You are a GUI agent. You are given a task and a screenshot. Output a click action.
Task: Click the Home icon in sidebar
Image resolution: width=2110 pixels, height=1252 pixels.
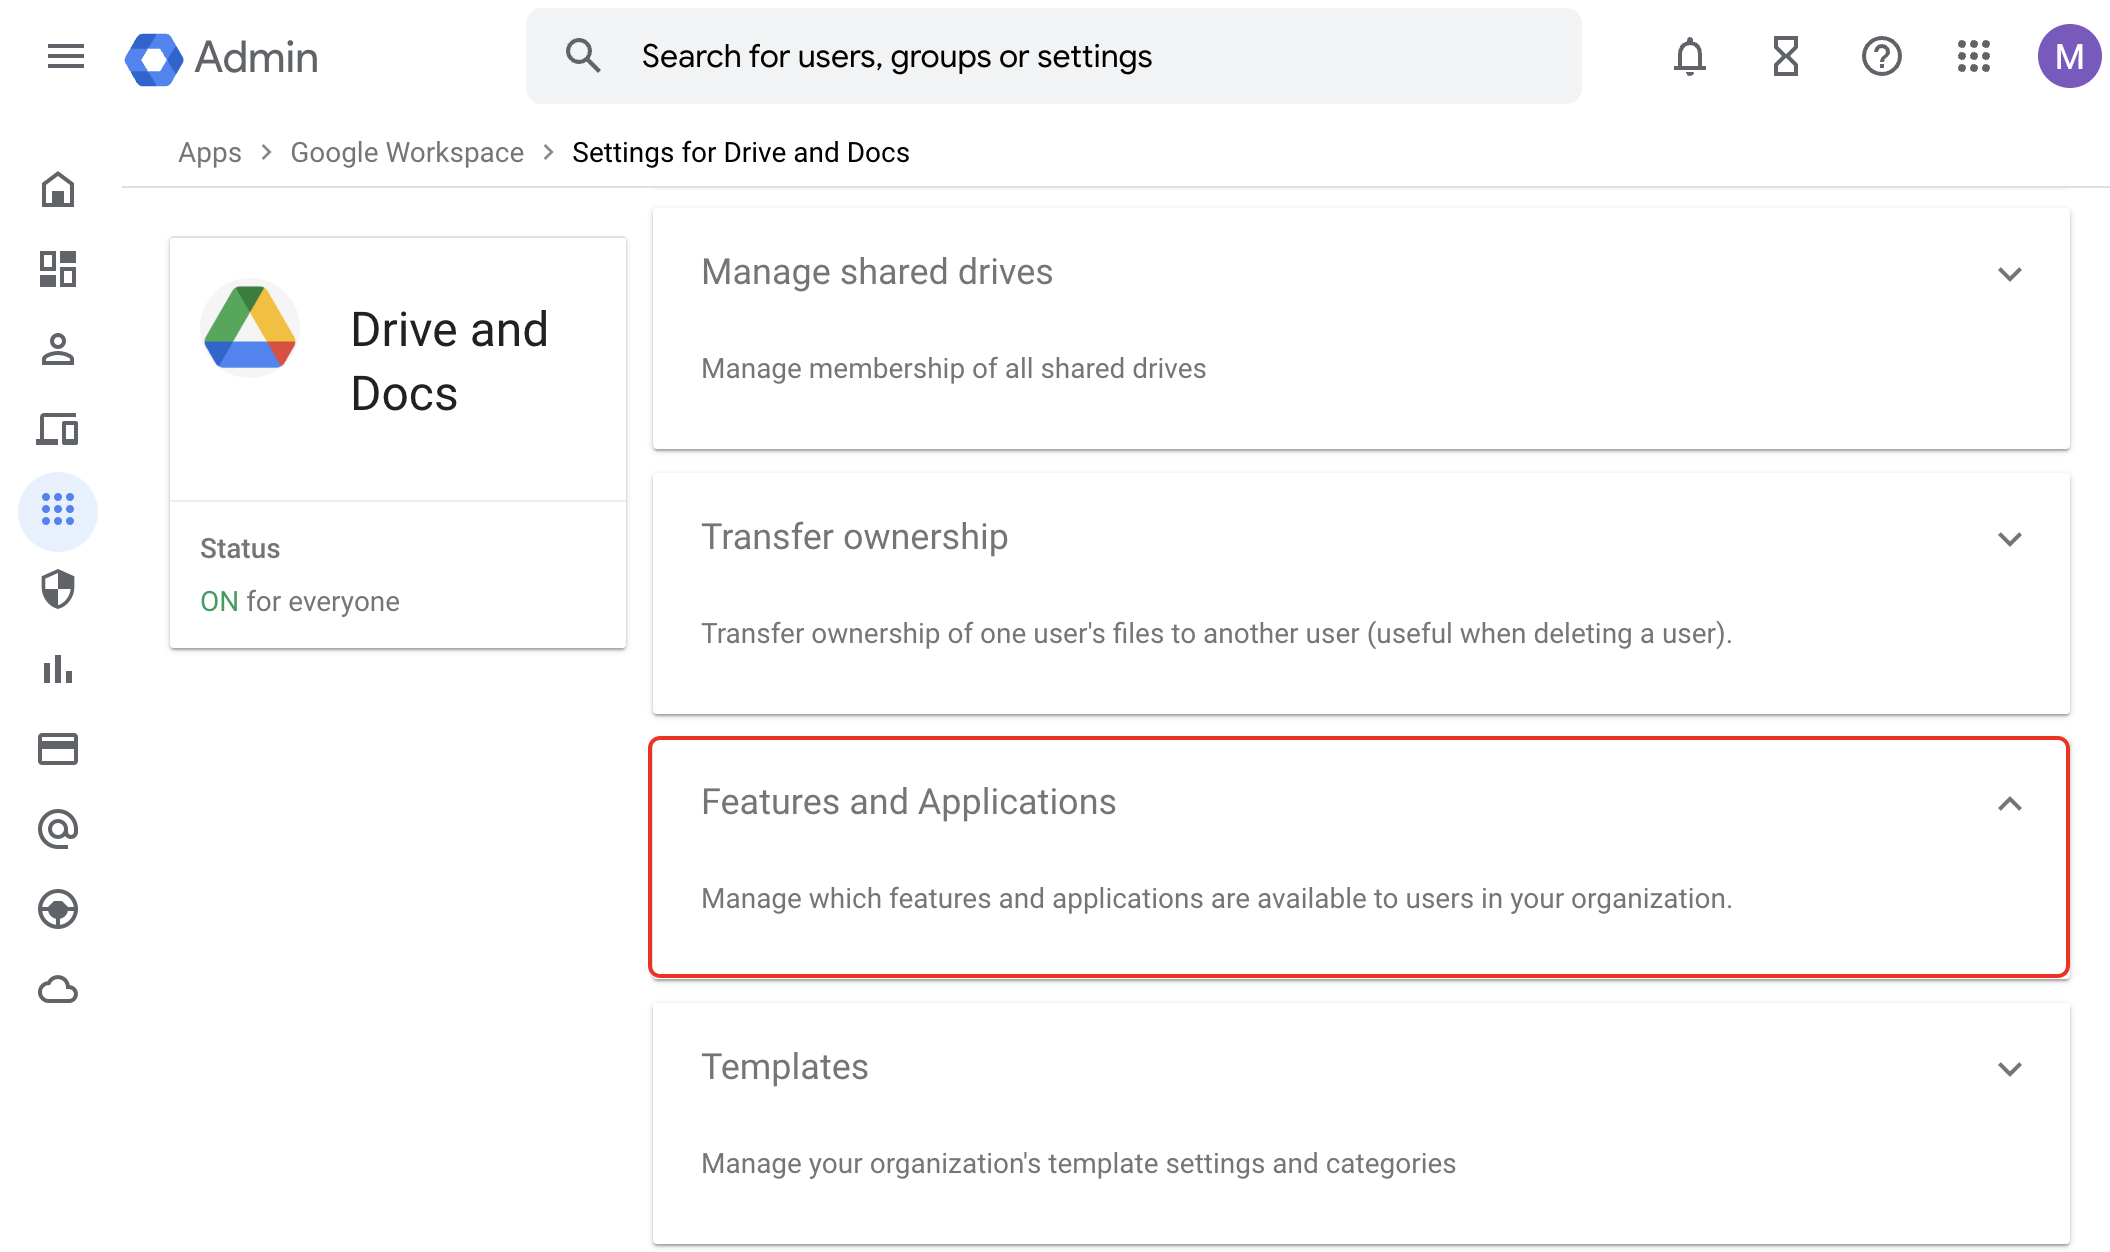(58, 189)
